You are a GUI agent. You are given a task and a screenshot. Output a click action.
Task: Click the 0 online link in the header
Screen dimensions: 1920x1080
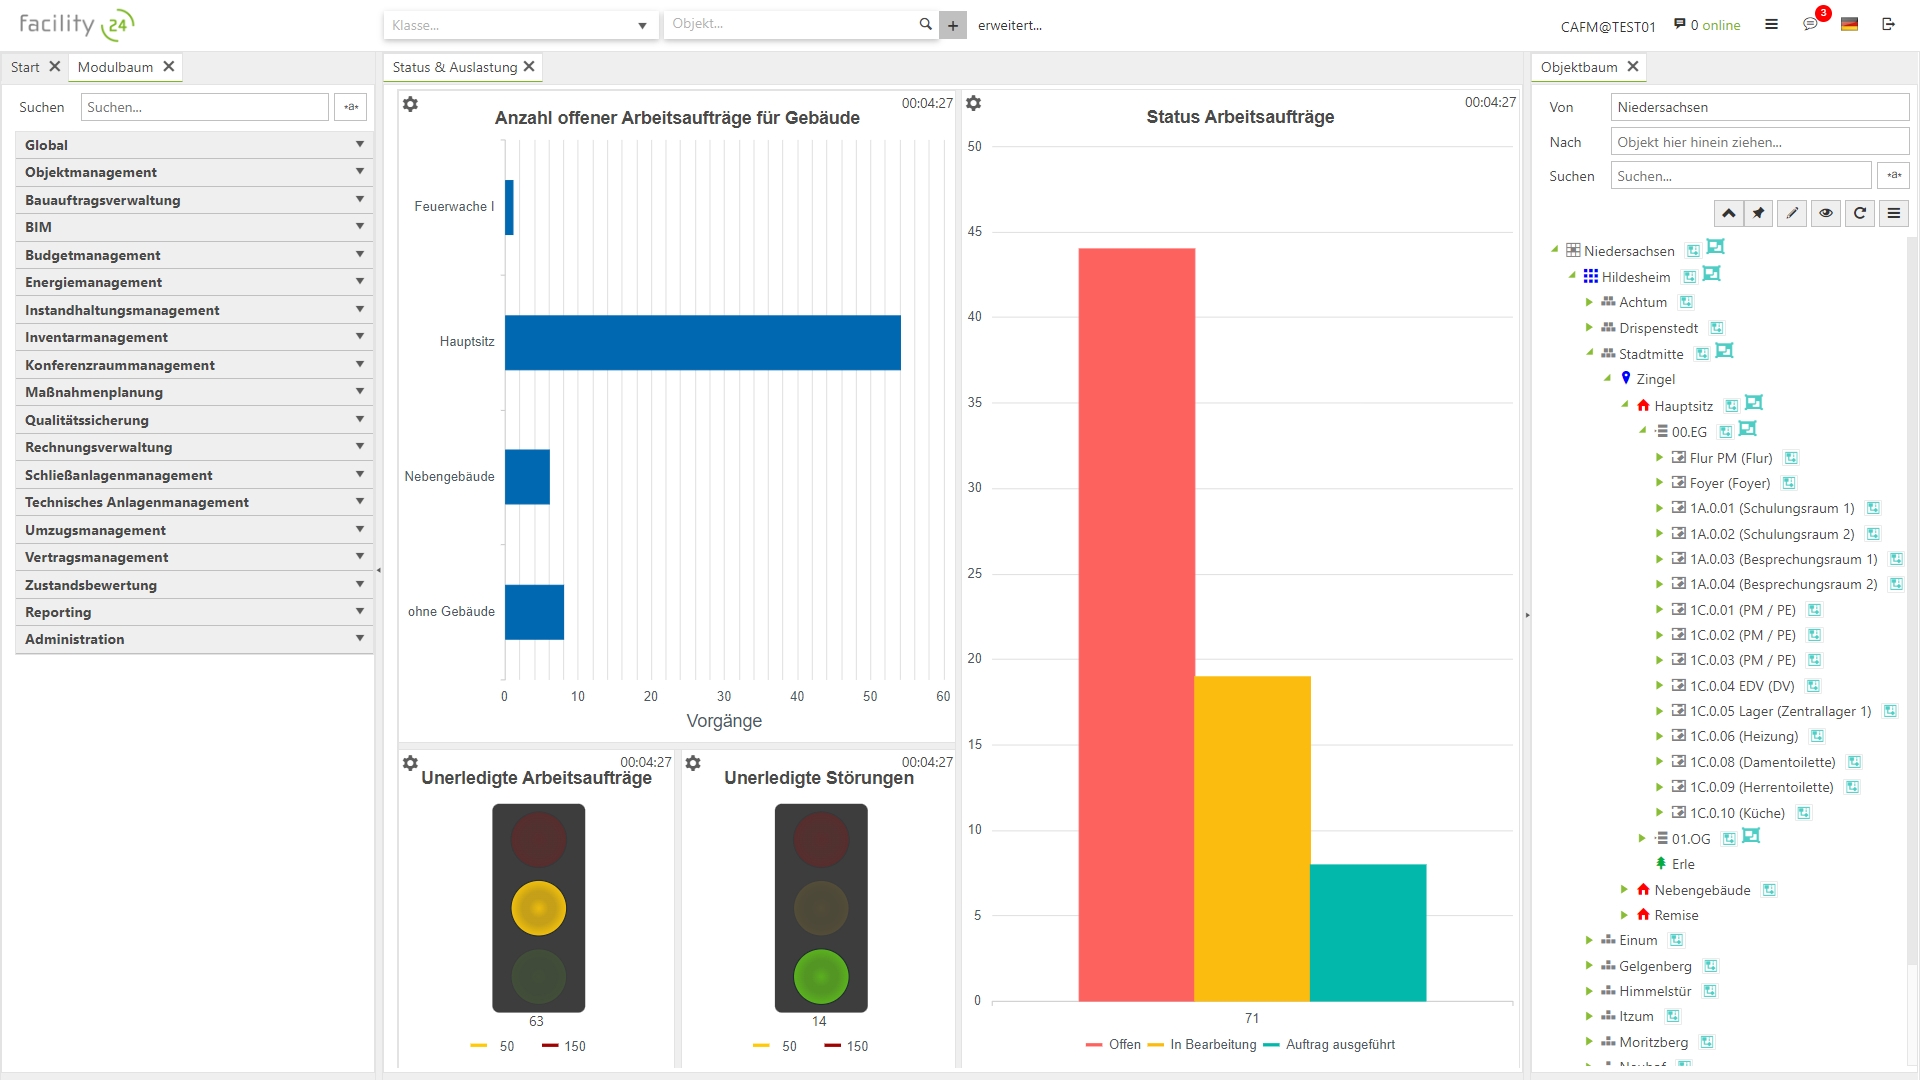pos(1707,25)
